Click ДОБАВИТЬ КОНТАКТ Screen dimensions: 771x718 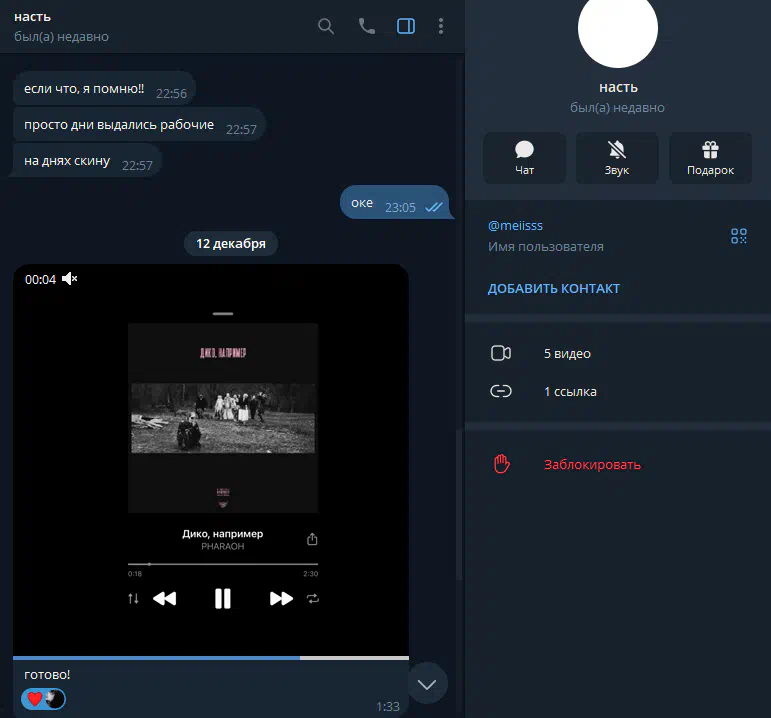click(x=554, y=289)
